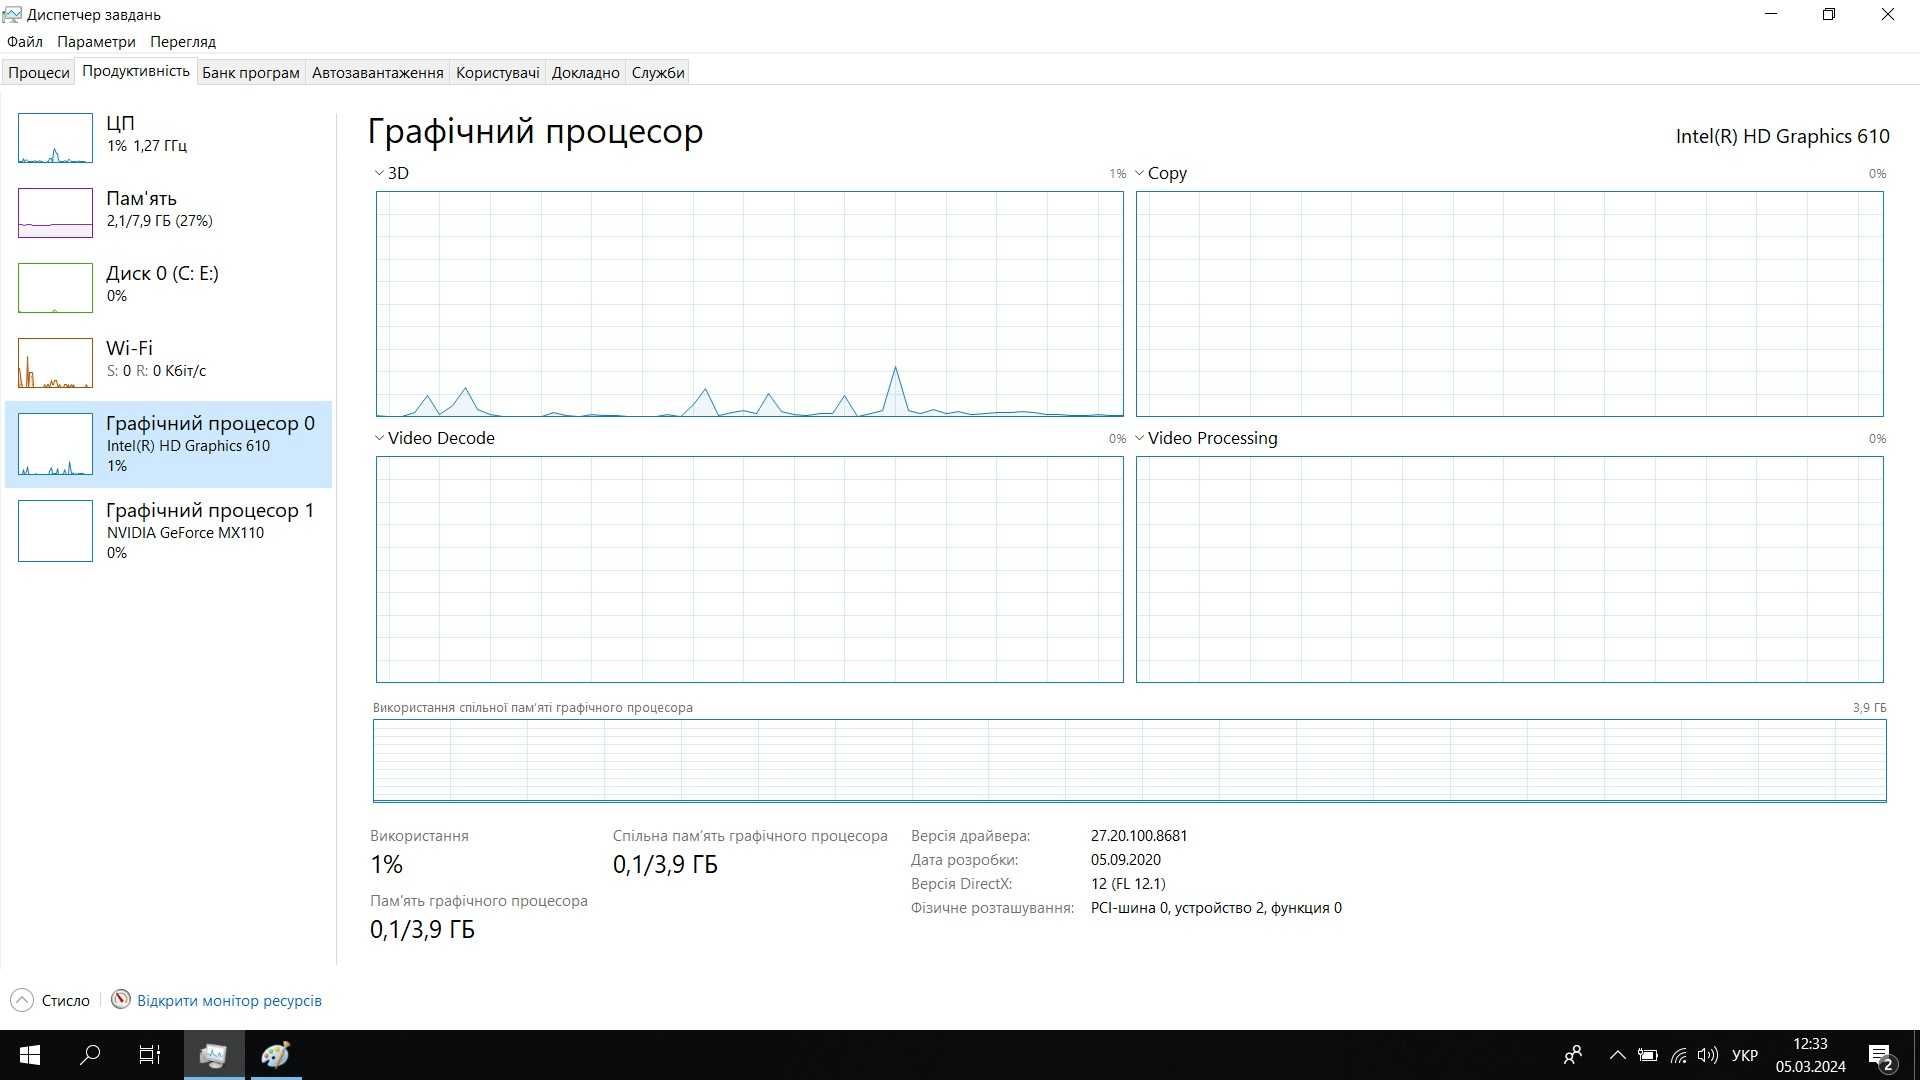Open the Copy engine dropdown chevron
1920x1080 pixels.
point(1139,173)
